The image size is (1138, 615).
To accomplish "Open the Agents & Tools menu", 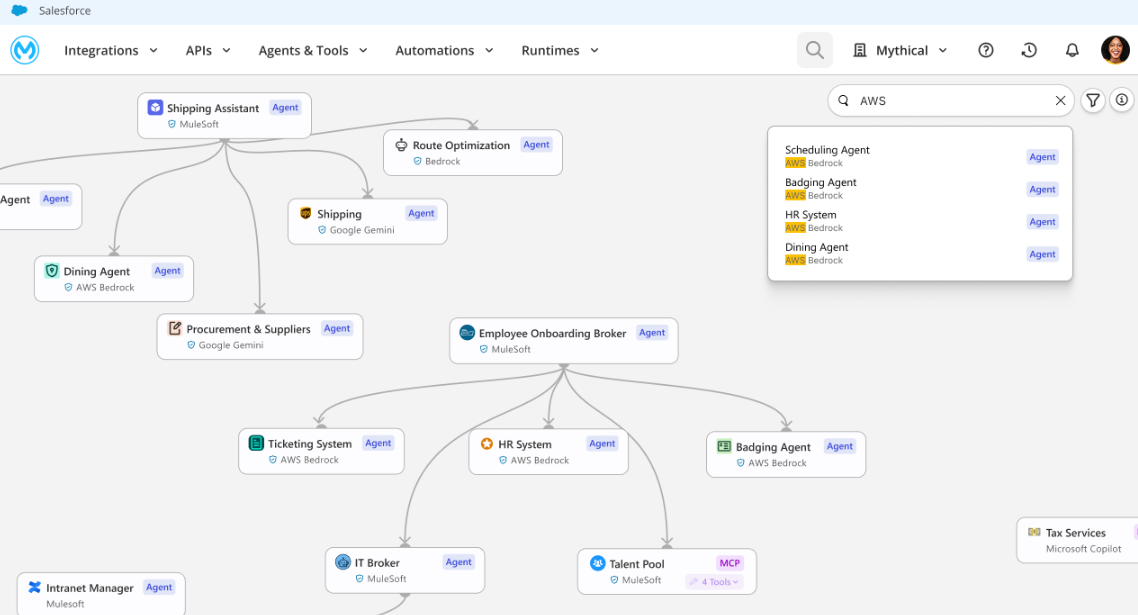I will pyautogui.click(x=313, y=50).
